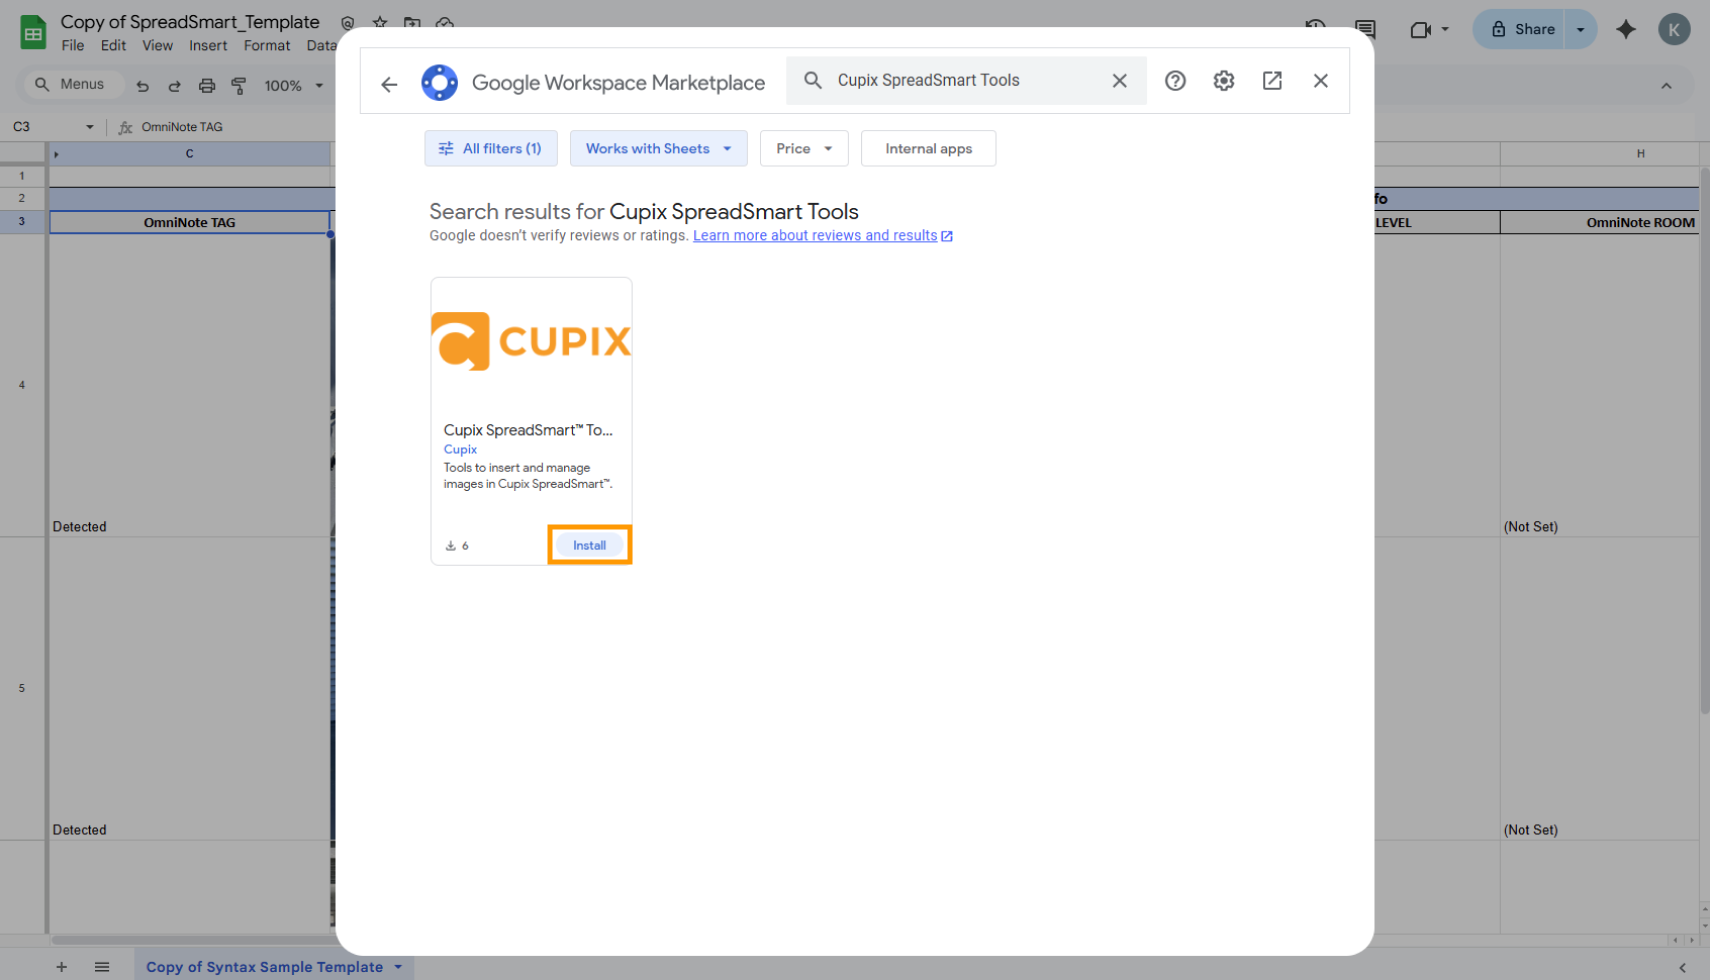Open the Gemini sparkle assistant
This screenshot has width=1710, height=980.
tap(1626, 30)
